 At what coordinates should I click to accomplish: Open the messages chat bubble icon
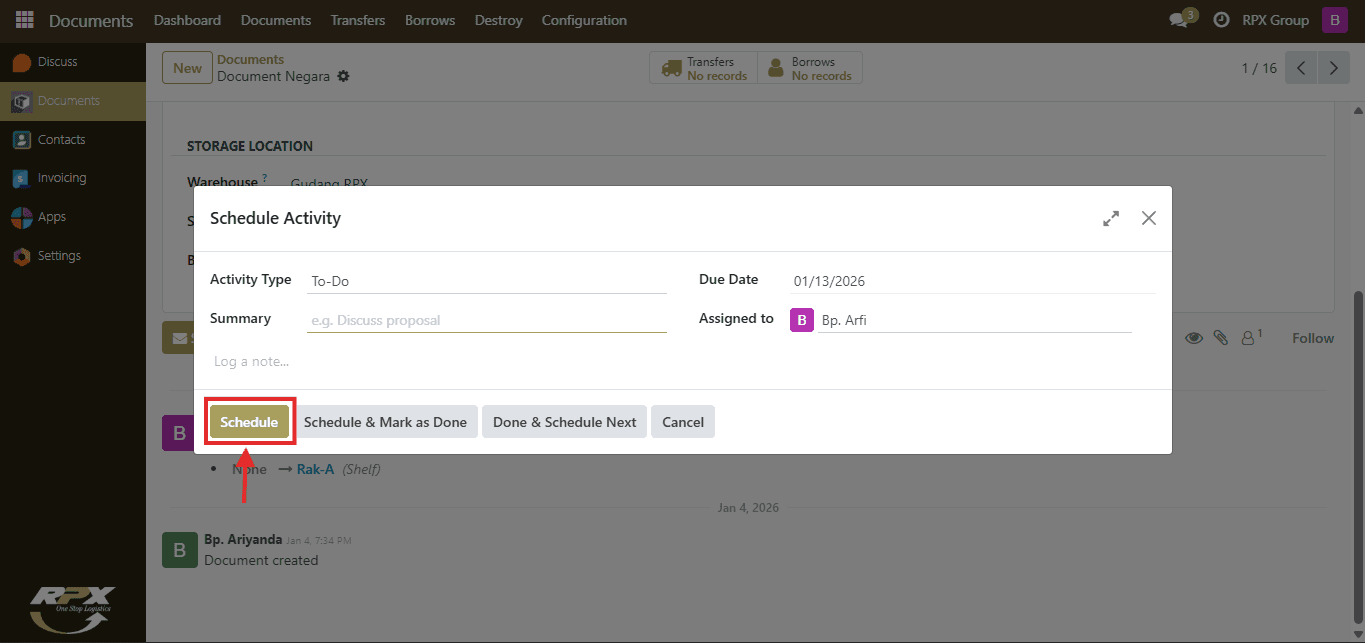pos(1179,20)
